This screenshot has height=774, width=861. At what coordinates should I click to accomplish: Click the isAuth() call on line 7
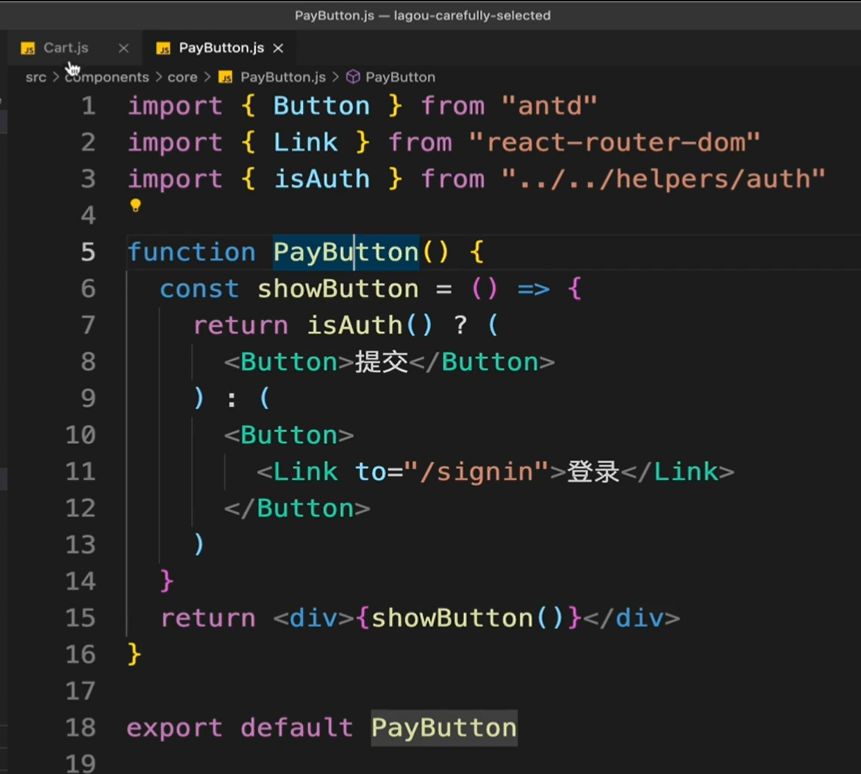[x=370, y=326]
